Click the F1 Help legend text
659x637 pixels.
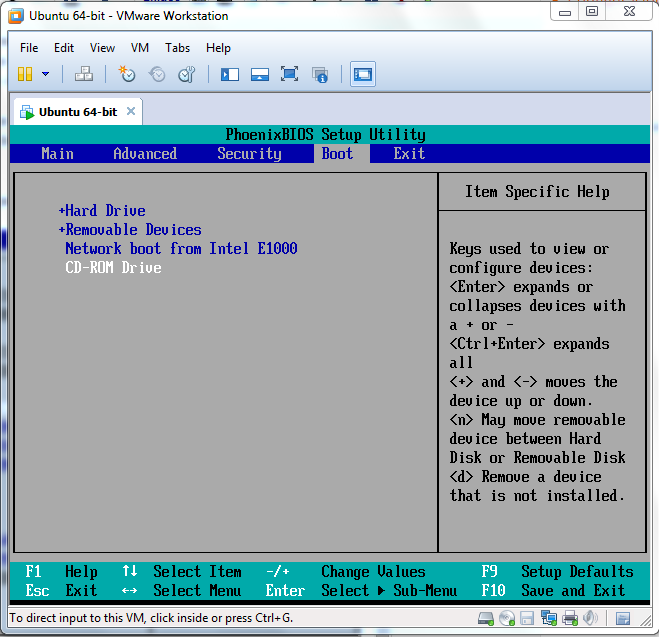point(61,571)
